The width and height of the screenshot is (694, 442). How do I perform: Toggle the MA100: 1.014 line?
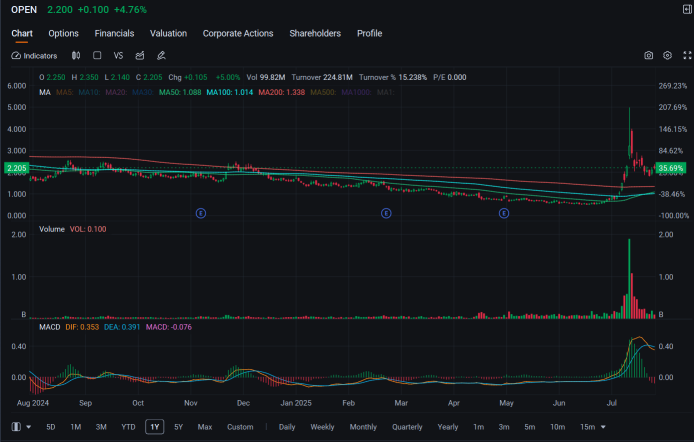click(x=230, y=92)
